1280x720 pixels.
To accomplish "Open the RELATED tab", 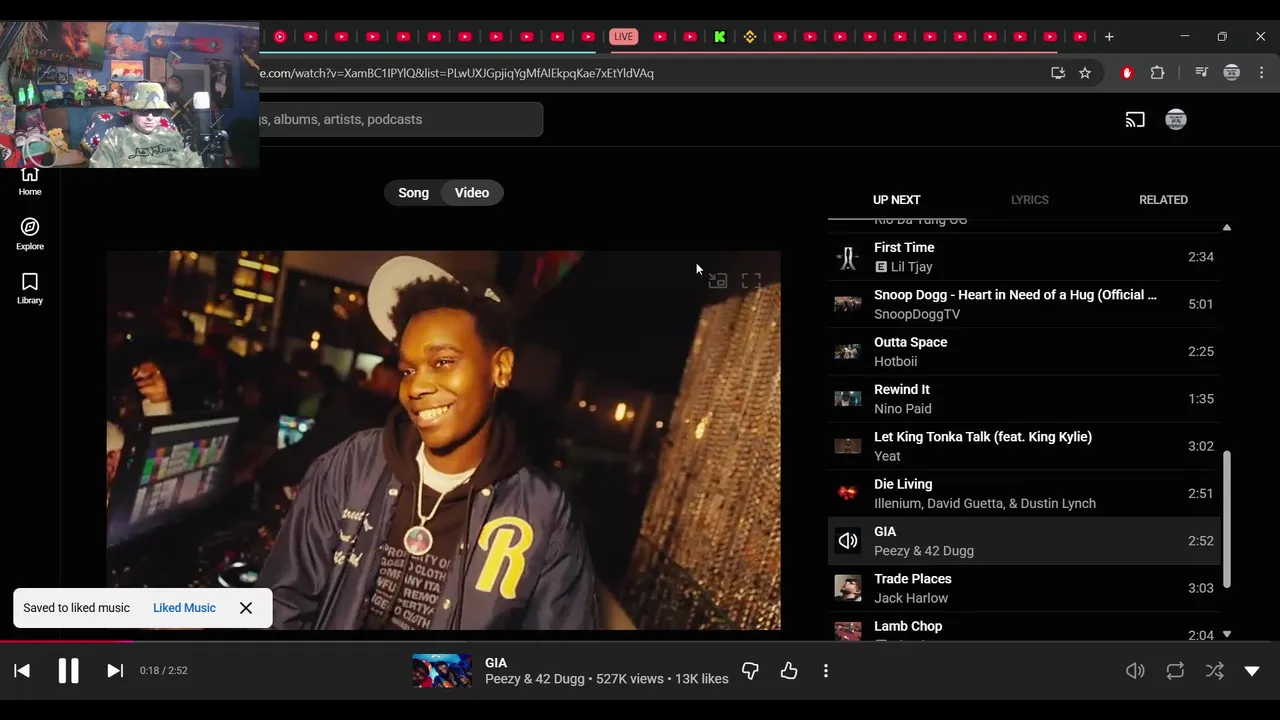I will pos(1163,200).
